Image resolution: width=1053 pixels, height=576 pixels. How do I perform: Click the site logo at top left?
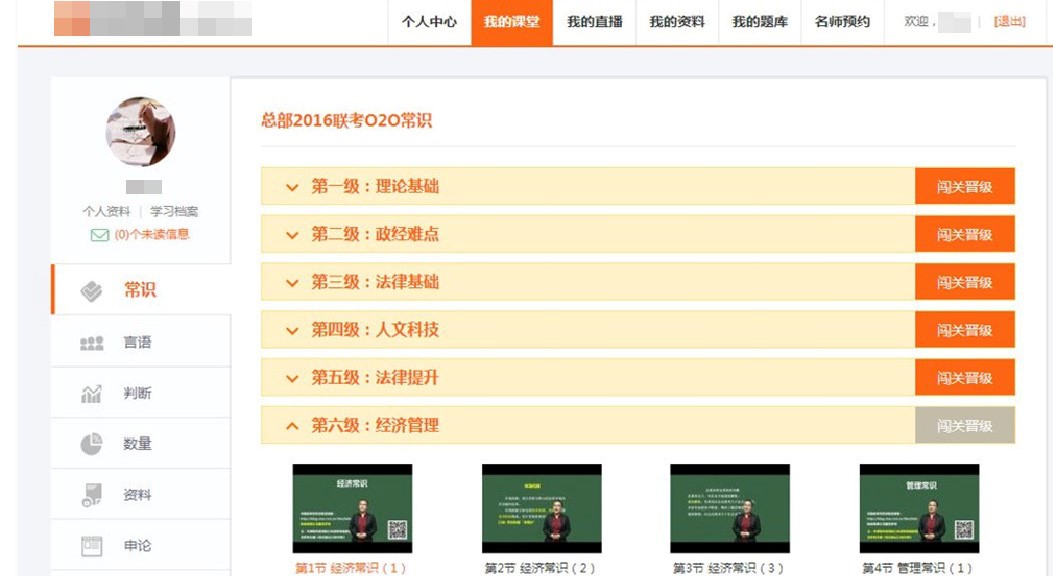click(x=153, y=19)
